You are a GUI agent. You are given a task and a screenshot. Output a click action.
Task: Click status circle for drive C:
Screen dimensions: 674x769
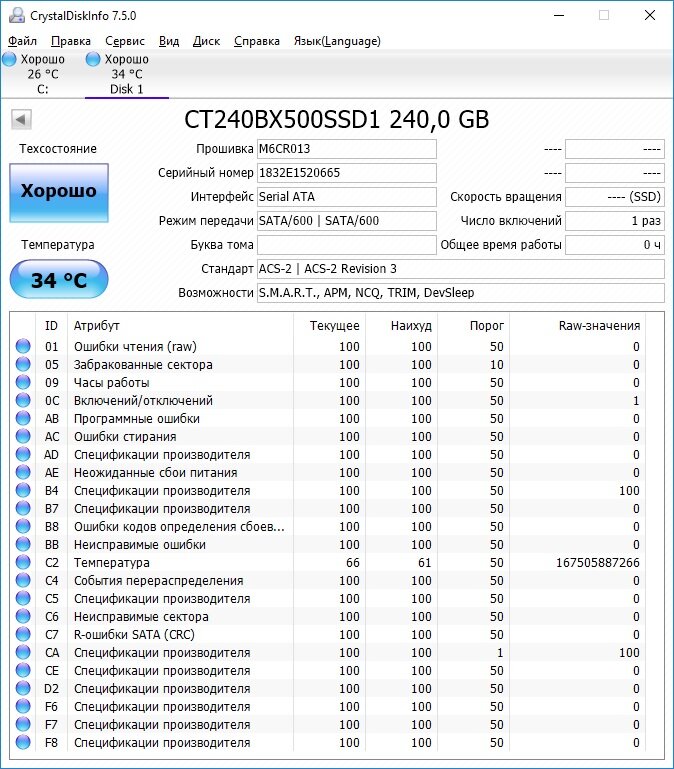coord(9,59)
